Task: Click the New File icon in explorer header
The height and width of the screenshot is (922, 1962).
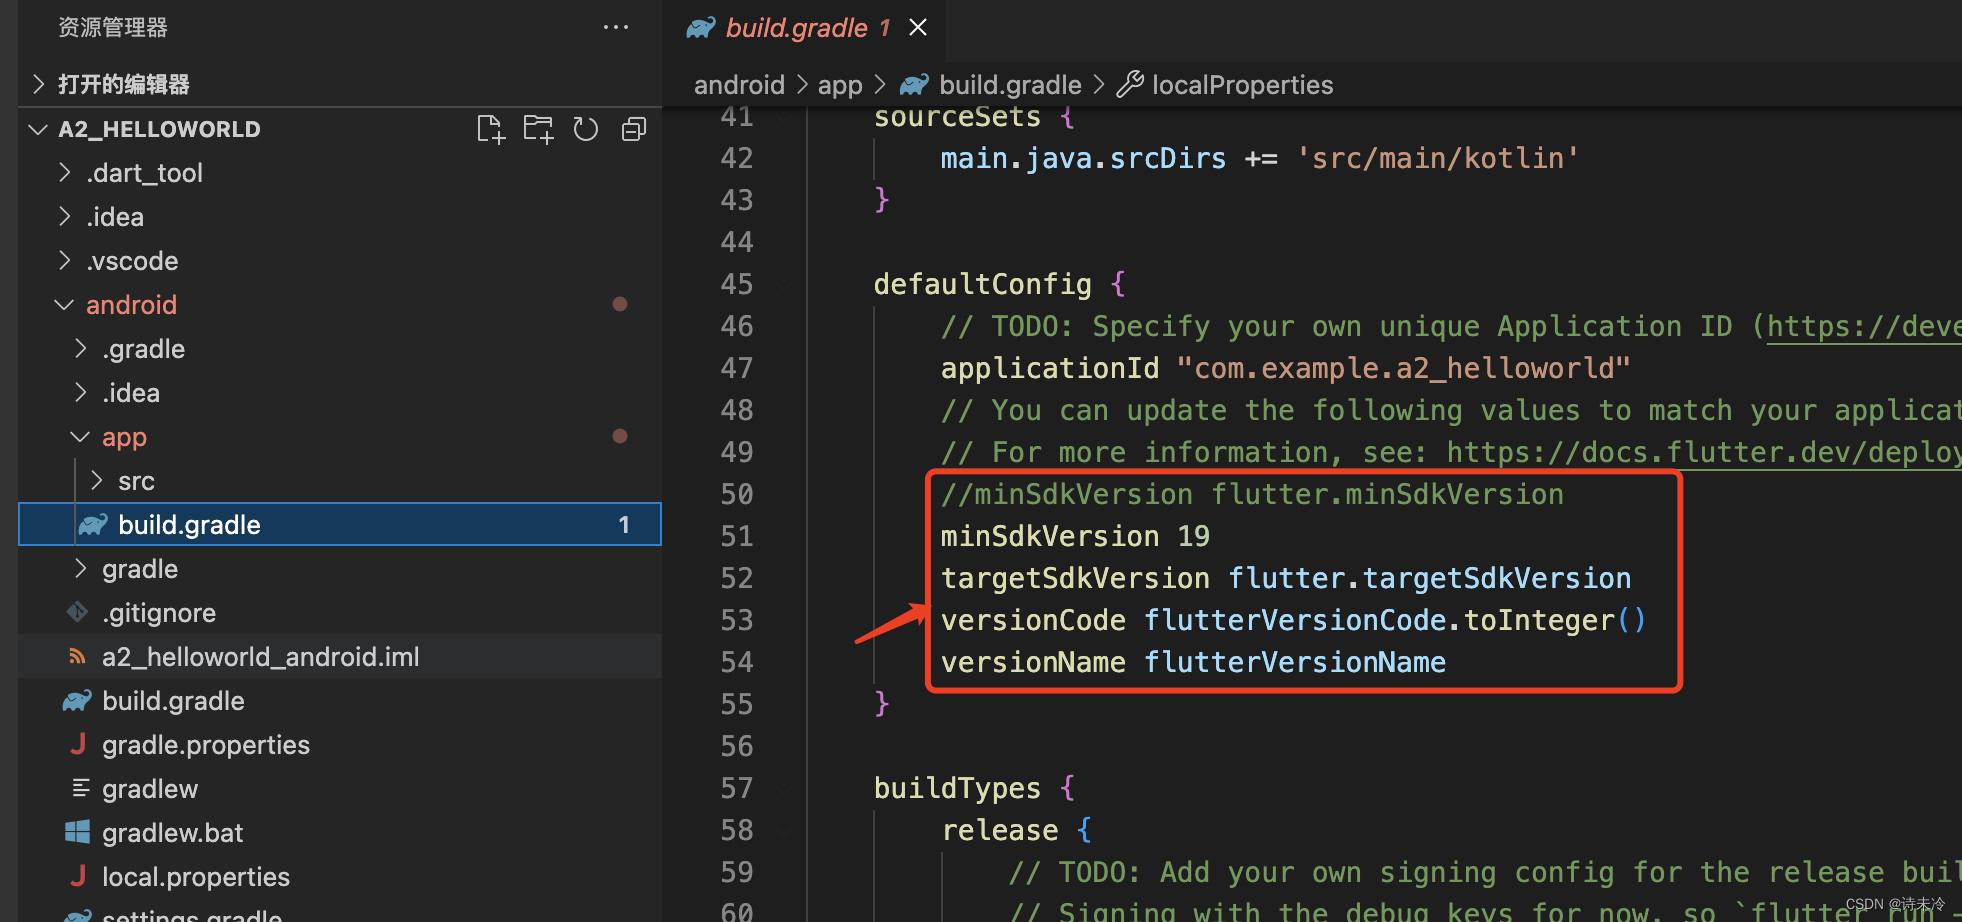Action: coord(490,129)
